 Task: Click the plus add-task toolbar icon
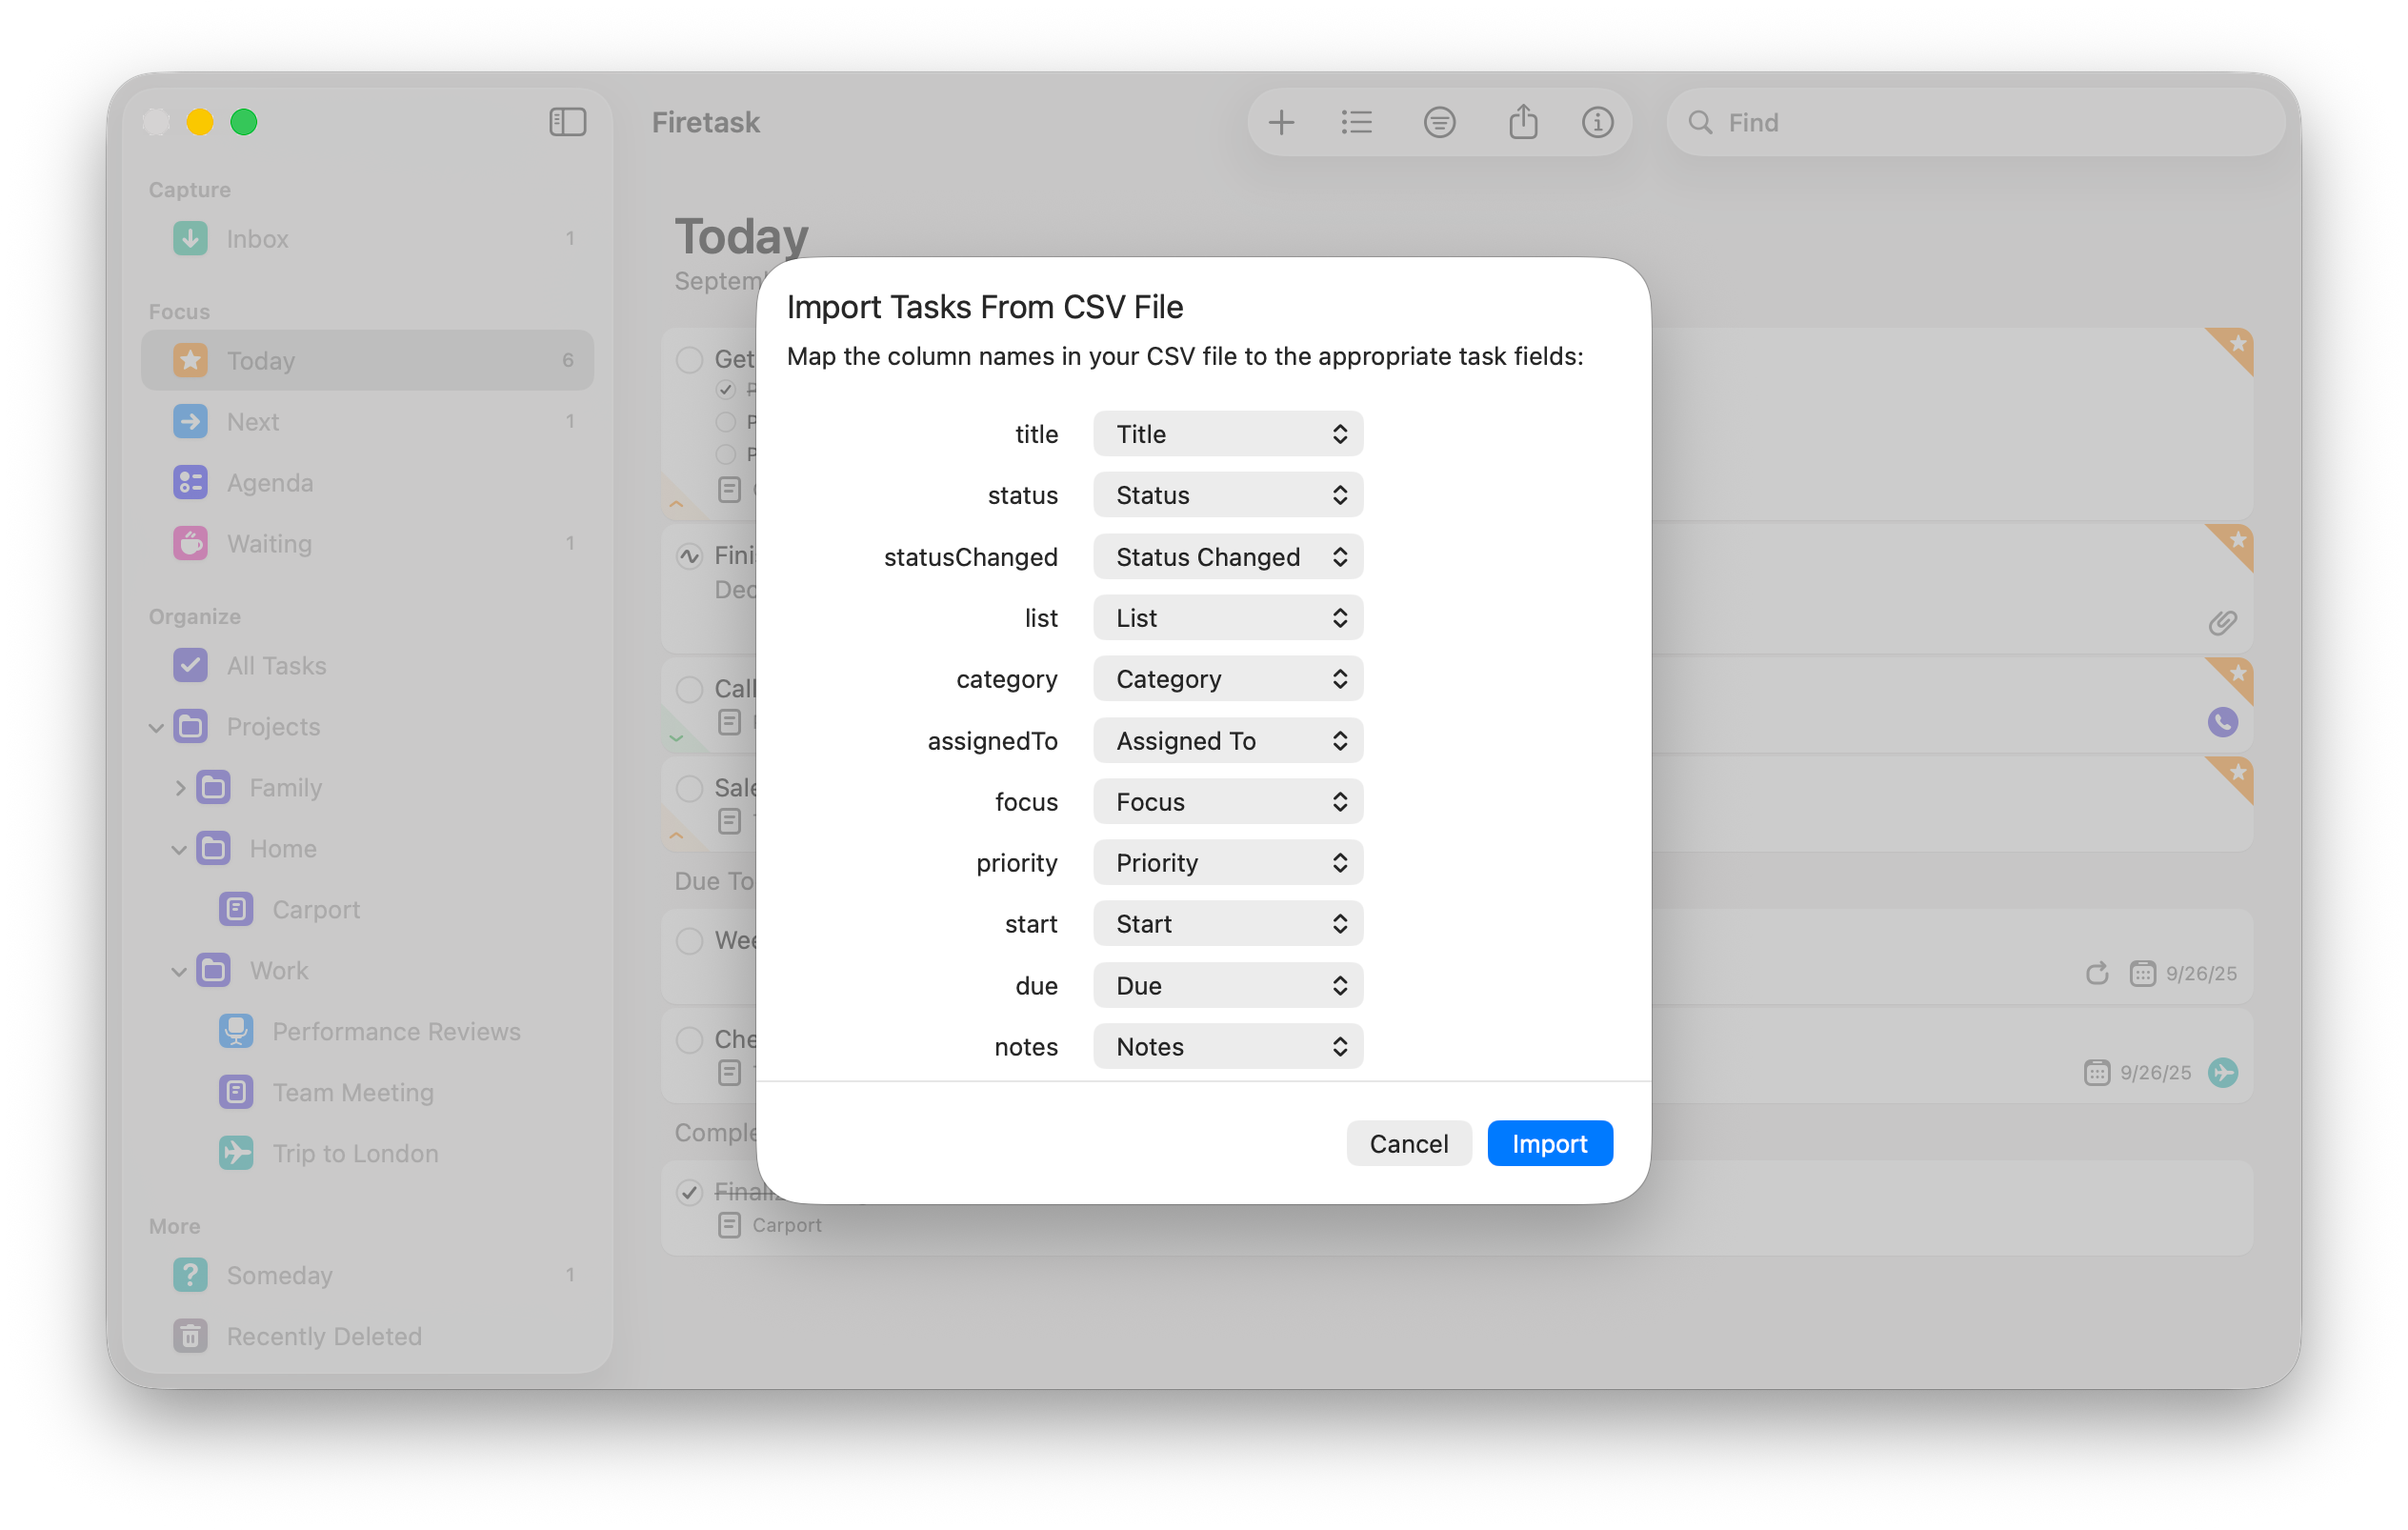(x=1281, y=122)
